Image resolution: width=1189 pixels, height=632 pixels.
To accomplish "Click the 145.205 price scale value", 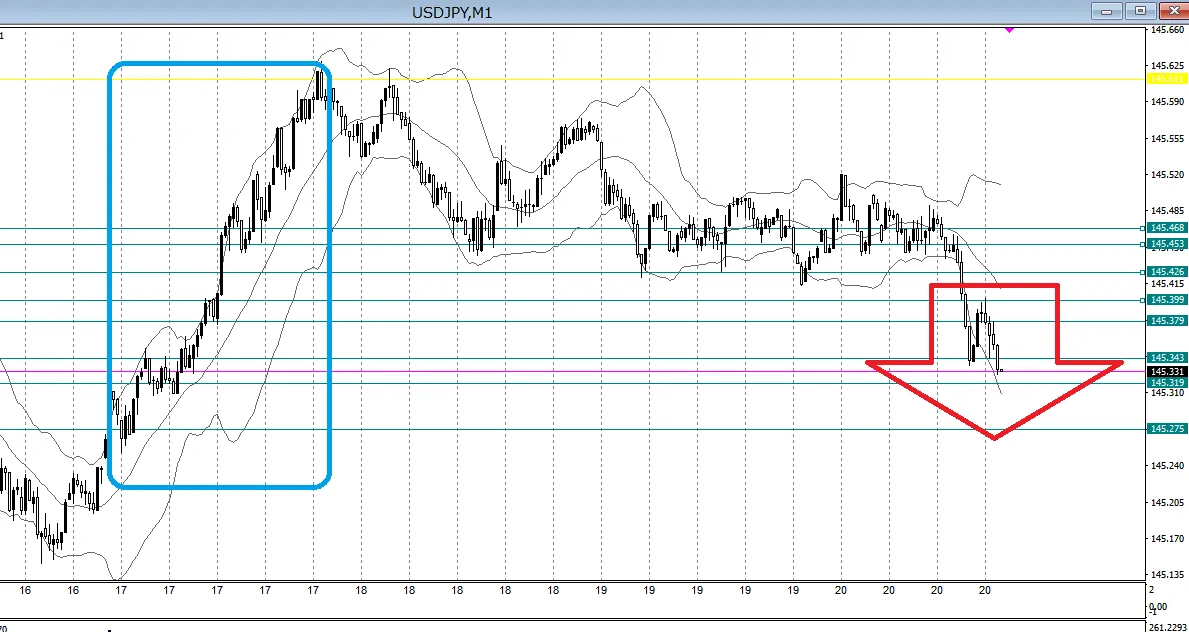I will [x=1168, y=503].
